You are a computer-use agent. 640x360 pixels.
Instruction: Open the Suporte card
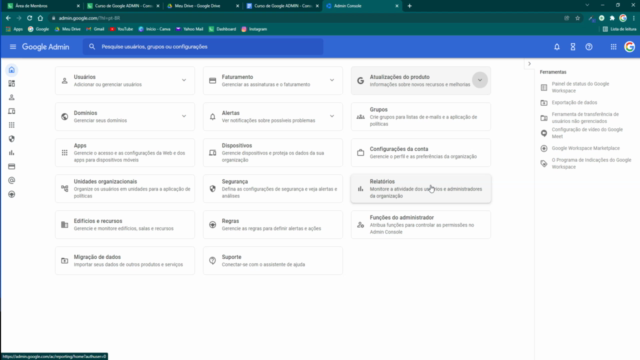tap(273, 260)
